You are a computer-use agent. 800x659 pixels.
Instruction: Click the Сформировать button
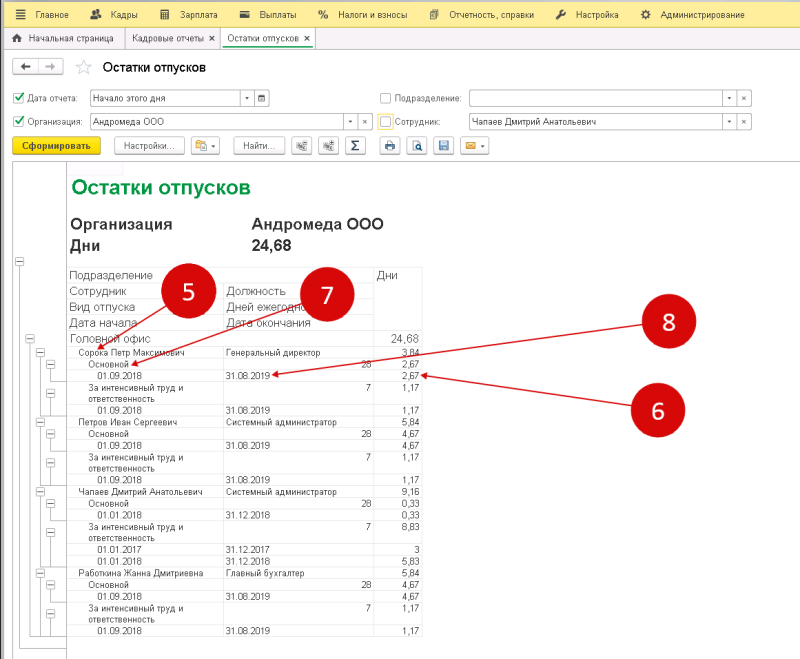pos(56,146)
